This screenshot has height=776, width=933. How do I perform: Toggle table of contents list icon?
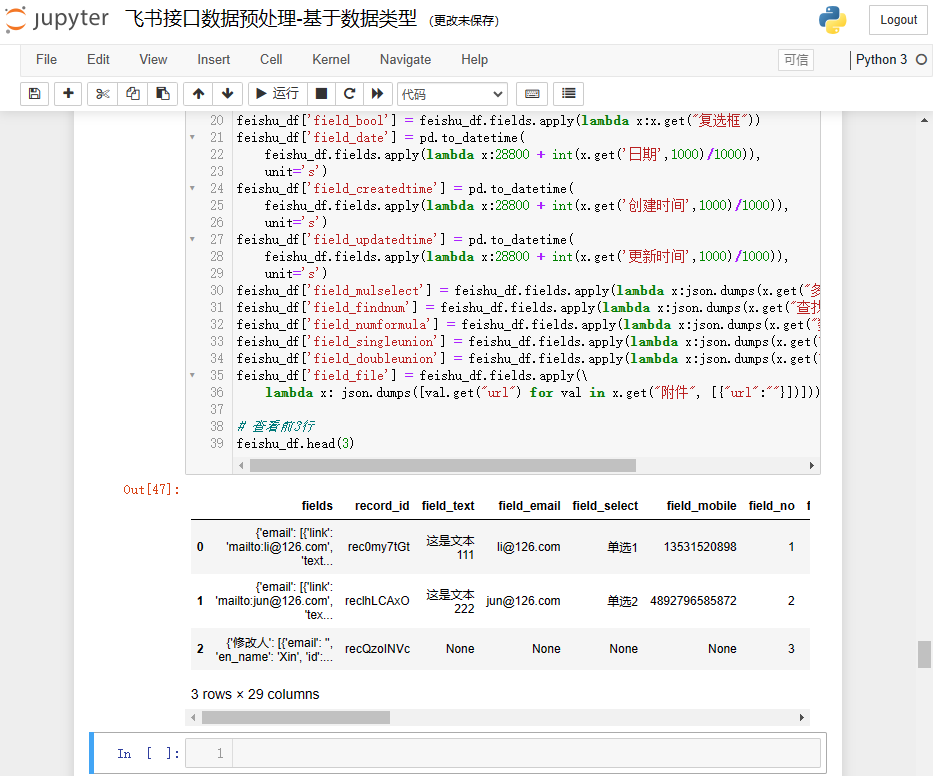568,94
